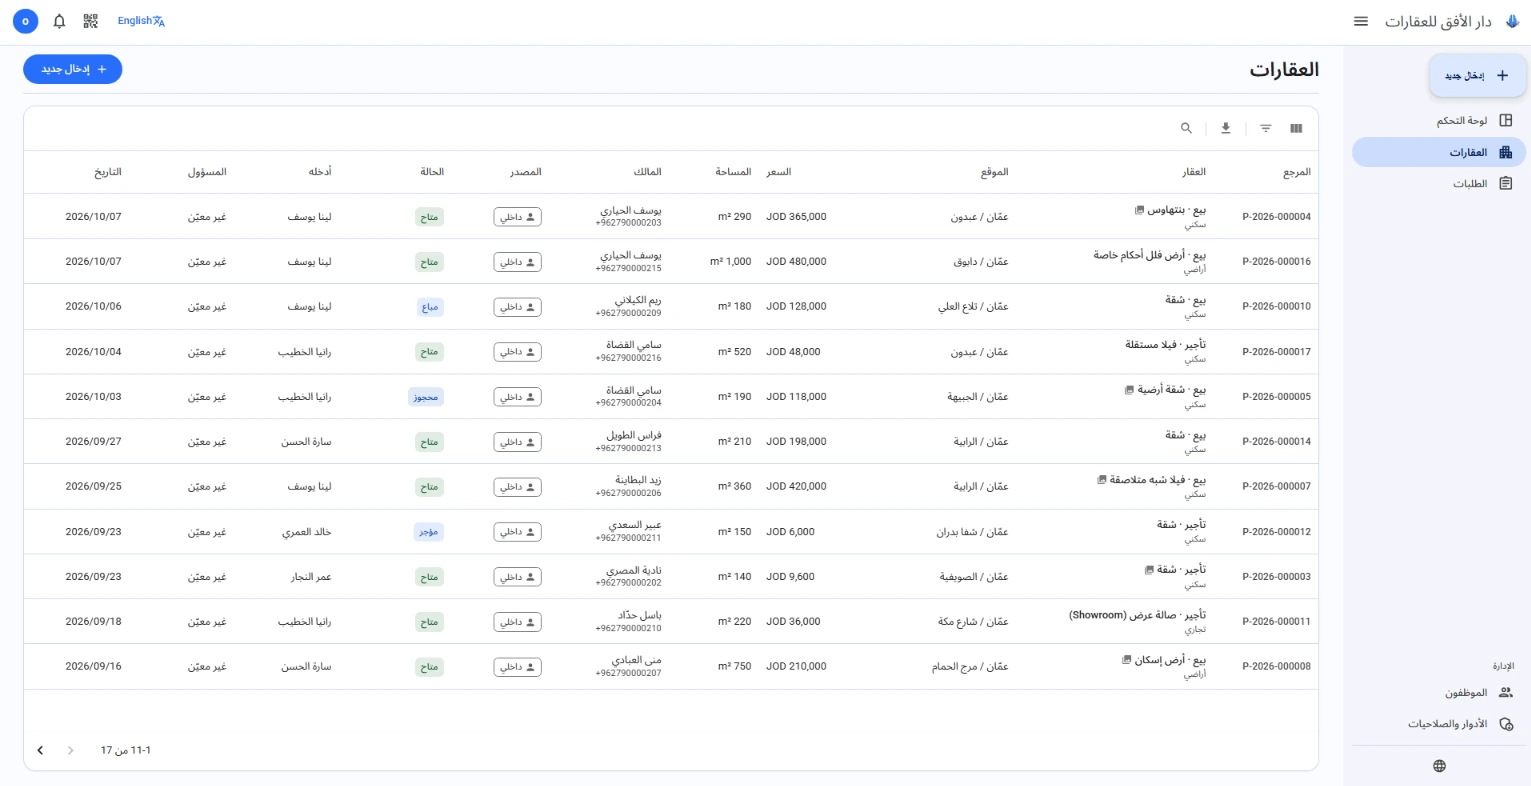Viewport: 1531px width, 786px height.
Task: Open property reference P-2026-000016
Action: [x=1276, y=262]
